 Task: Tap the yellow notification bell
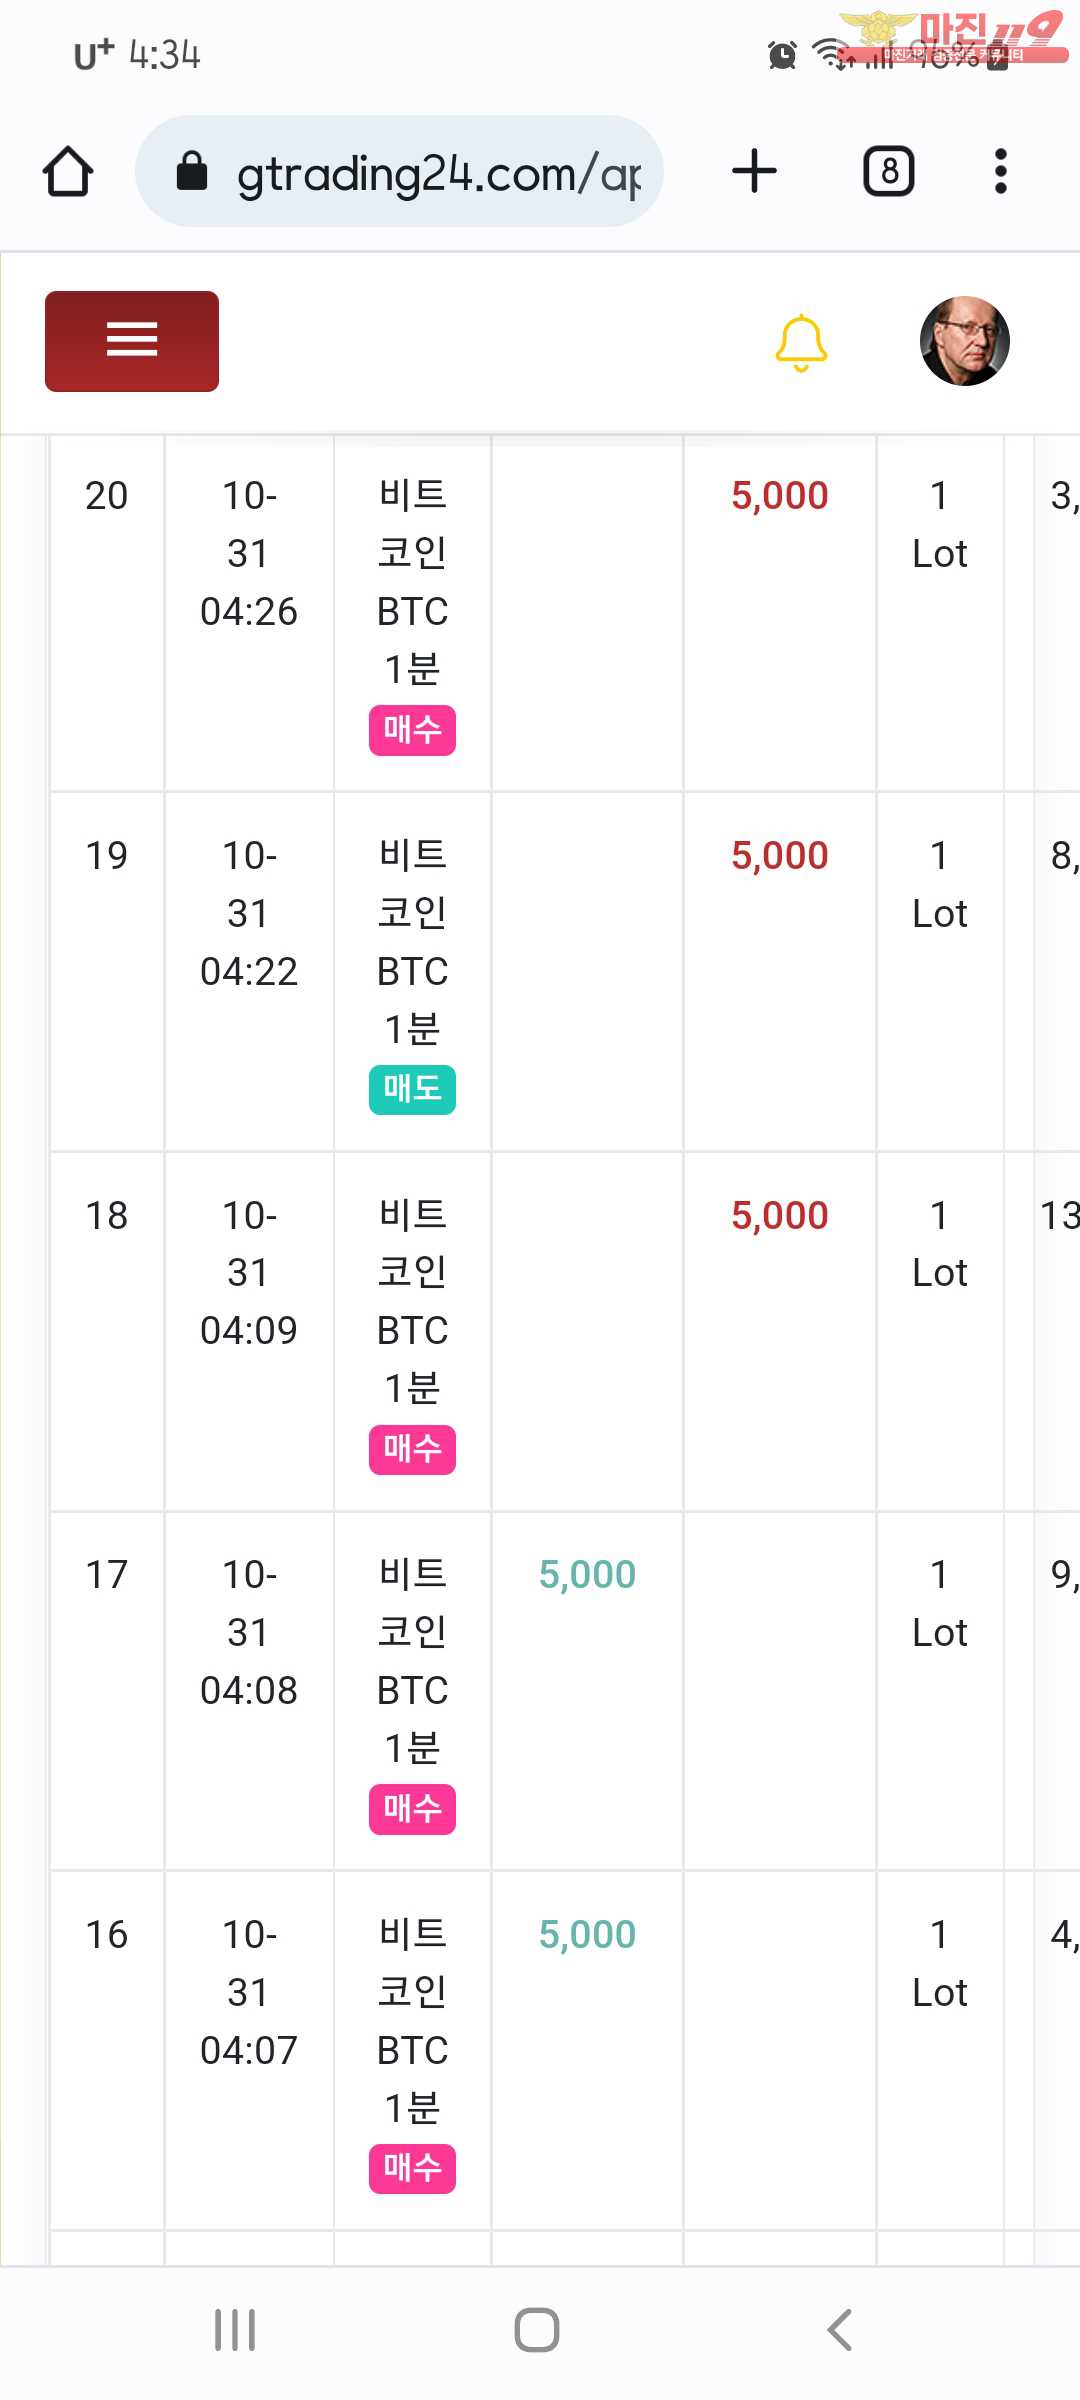(801, 343)
